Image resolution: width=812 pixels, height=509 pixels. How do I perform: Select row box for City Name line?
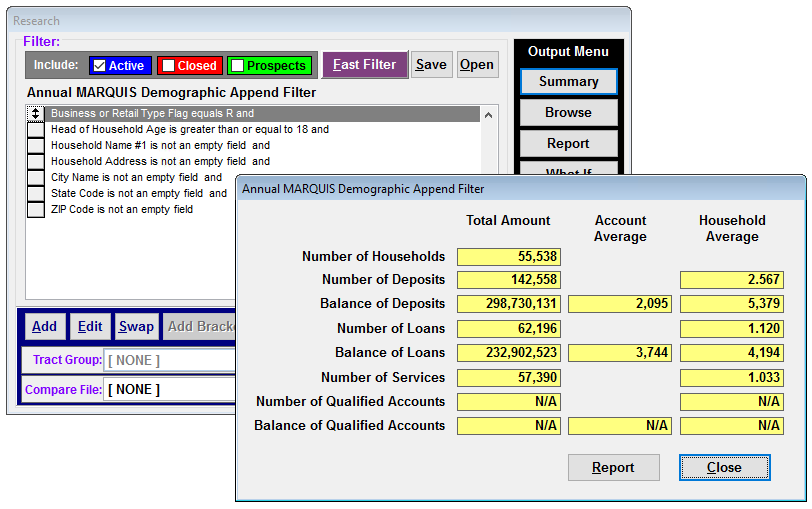(36, 178)
